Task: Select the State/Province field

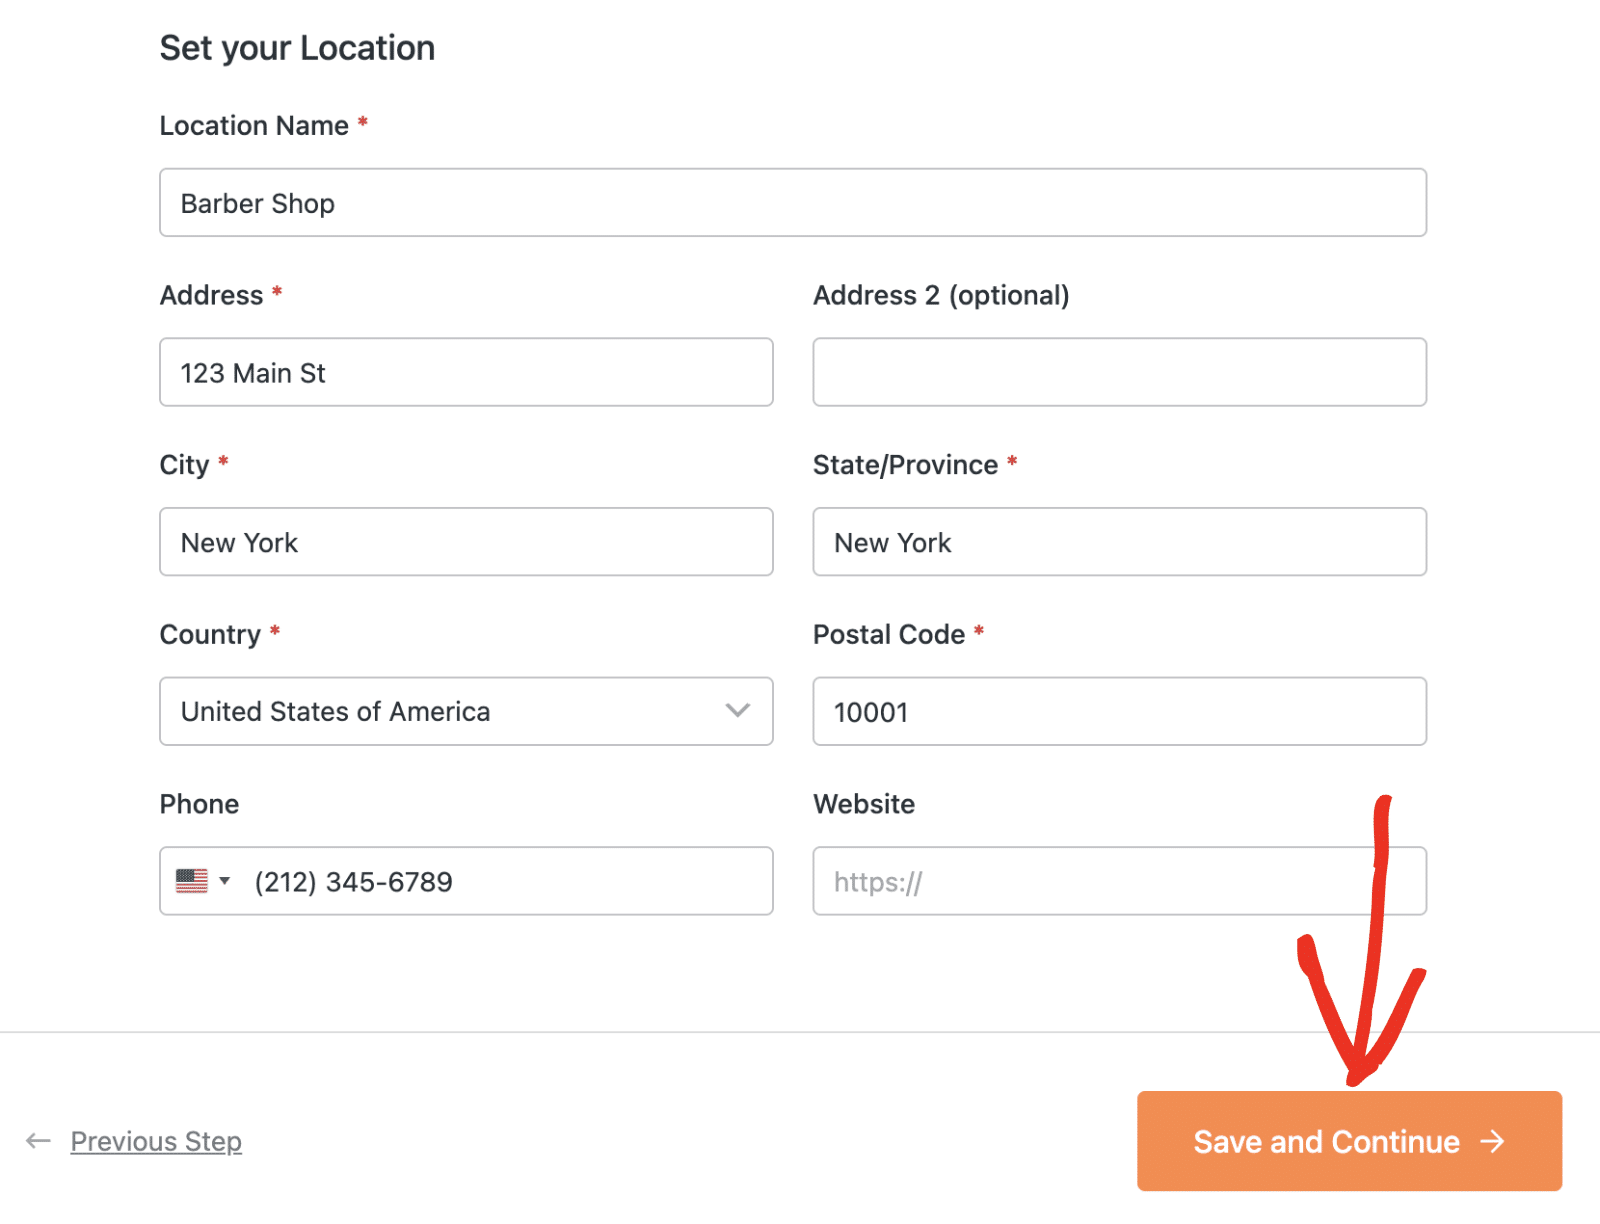Action: (1119, 542)
